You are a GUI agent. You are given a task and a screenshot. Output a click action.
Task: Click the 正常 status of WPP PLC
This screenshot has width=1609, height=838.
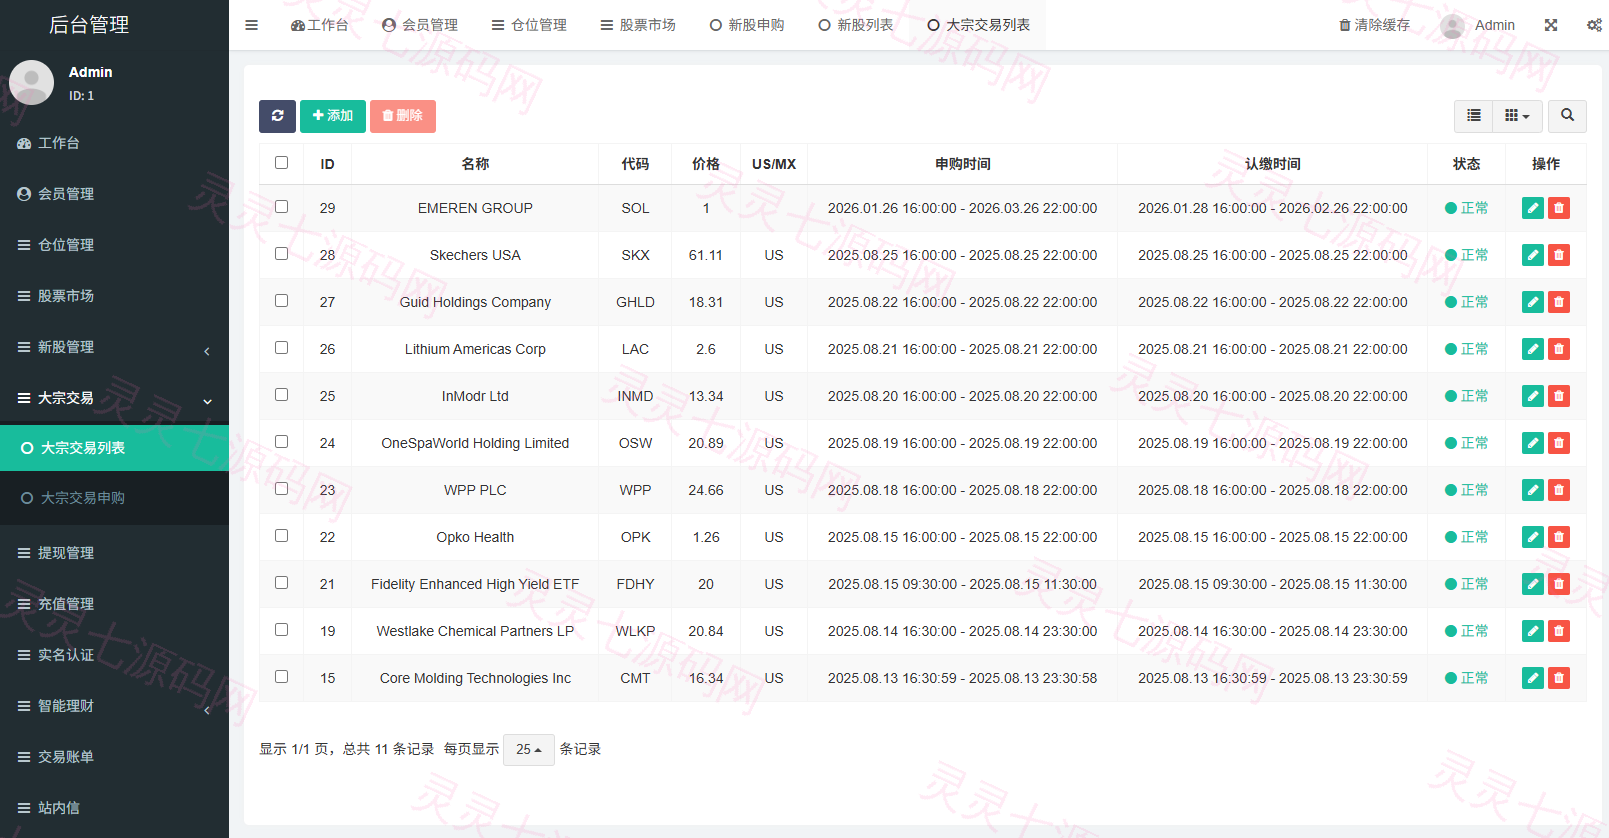1466,490
